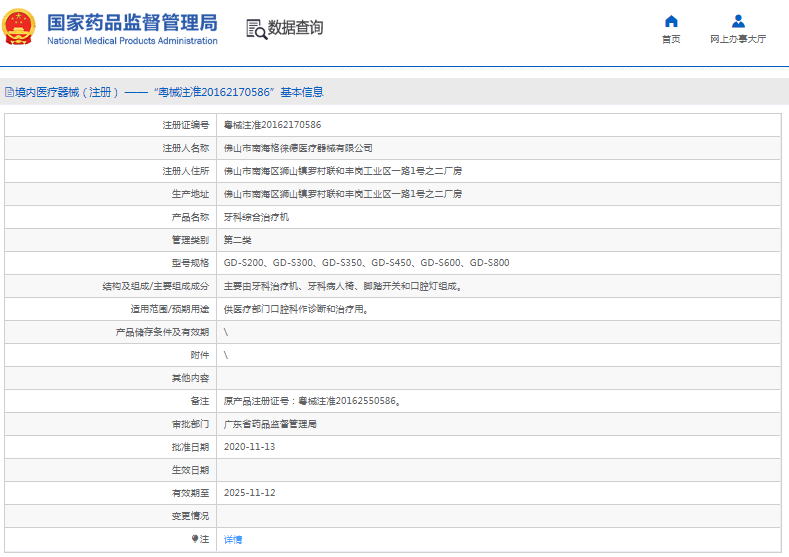Click the product name 牙科综合治疗机
Screen dimensions: 789x557
coord(255,217)
